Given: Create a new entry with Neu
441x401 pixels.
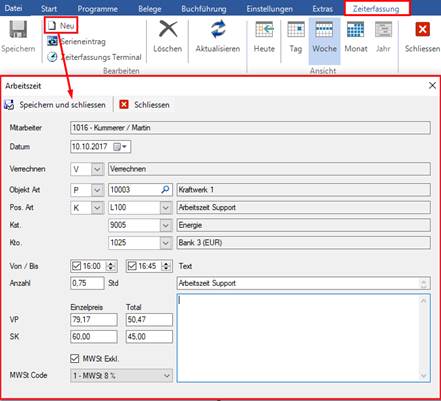Looking at the screenshot, I should [x=61, y=26].
